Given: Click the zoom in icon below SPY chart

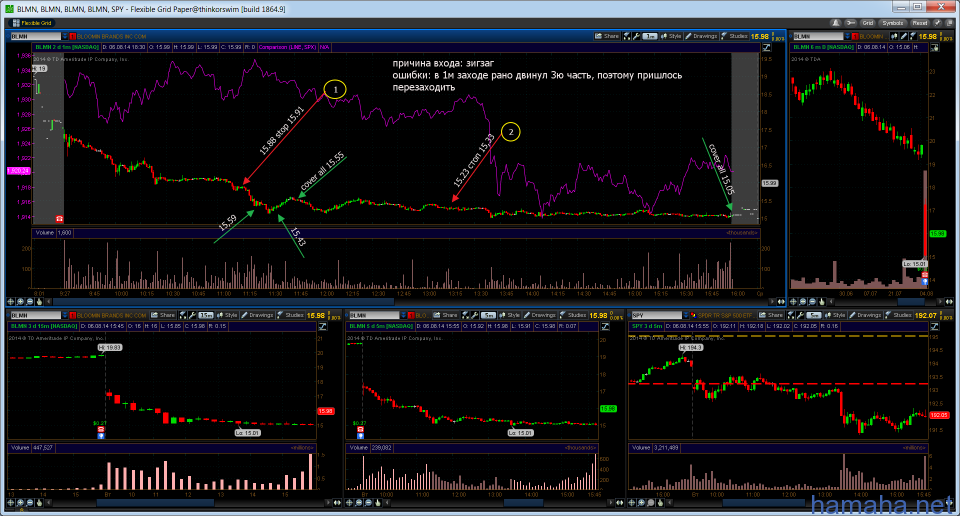Looking at the screenshot, I should tap(642, 503).
